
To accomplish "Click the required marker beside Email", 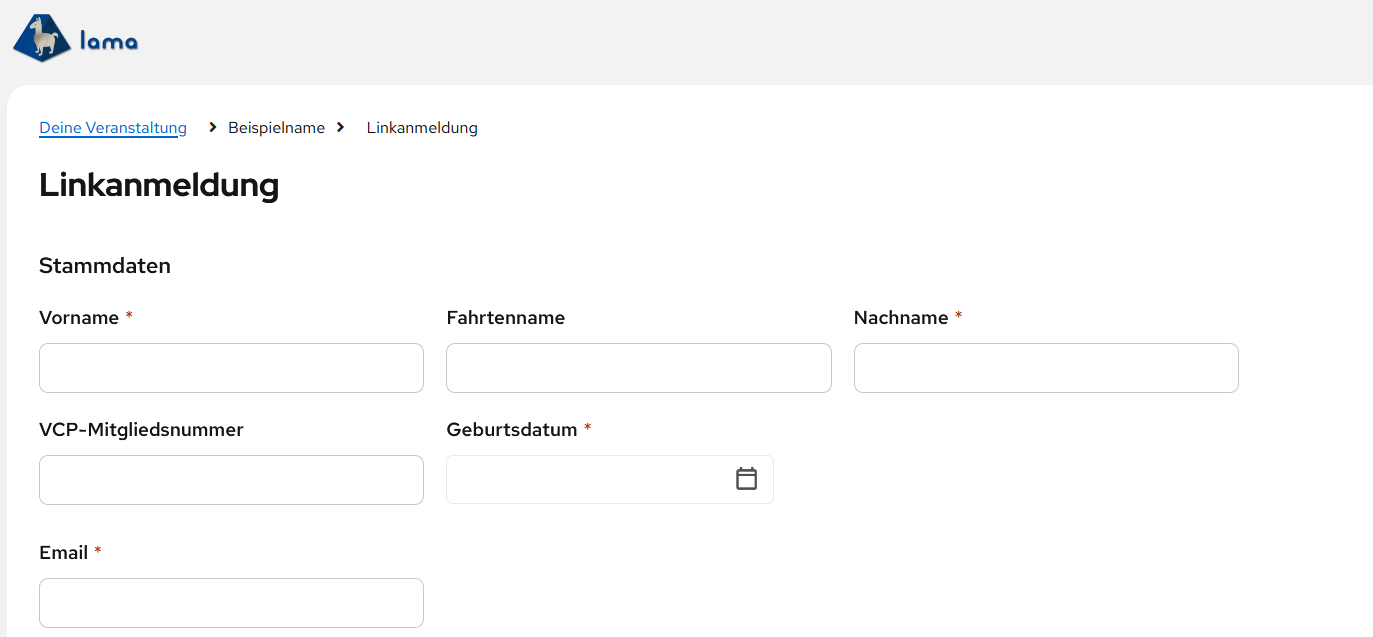I will (x=97, y=551).
